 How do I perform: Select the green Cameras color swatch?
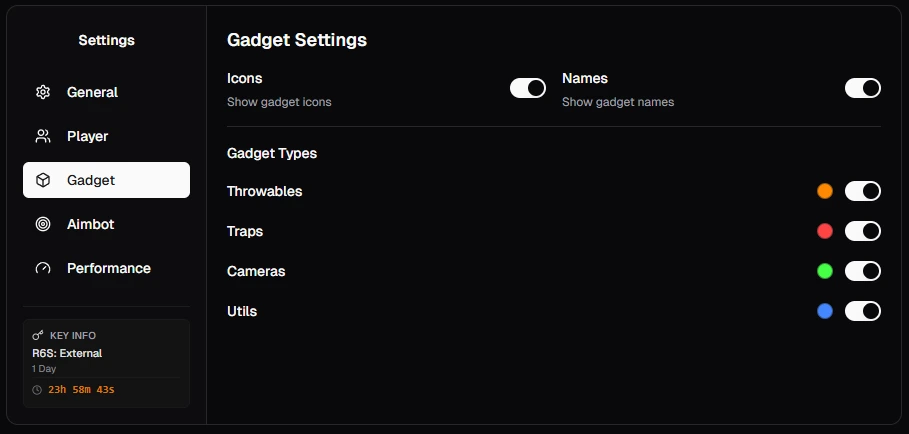[825, 271]
